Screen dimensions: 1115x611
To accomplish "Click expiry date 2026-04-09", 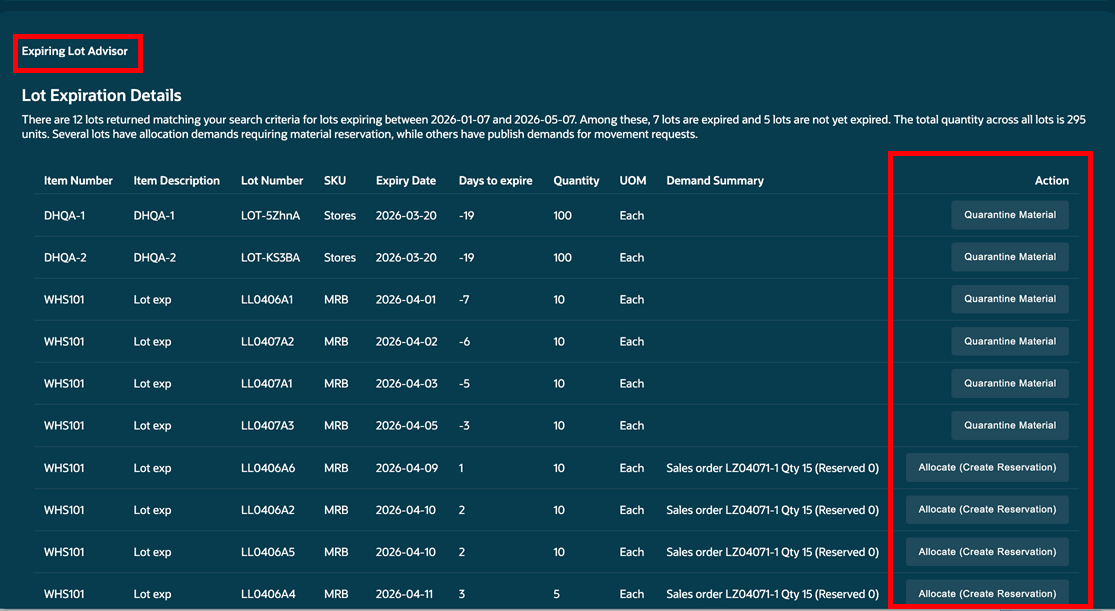I will [x=407, y=468].
